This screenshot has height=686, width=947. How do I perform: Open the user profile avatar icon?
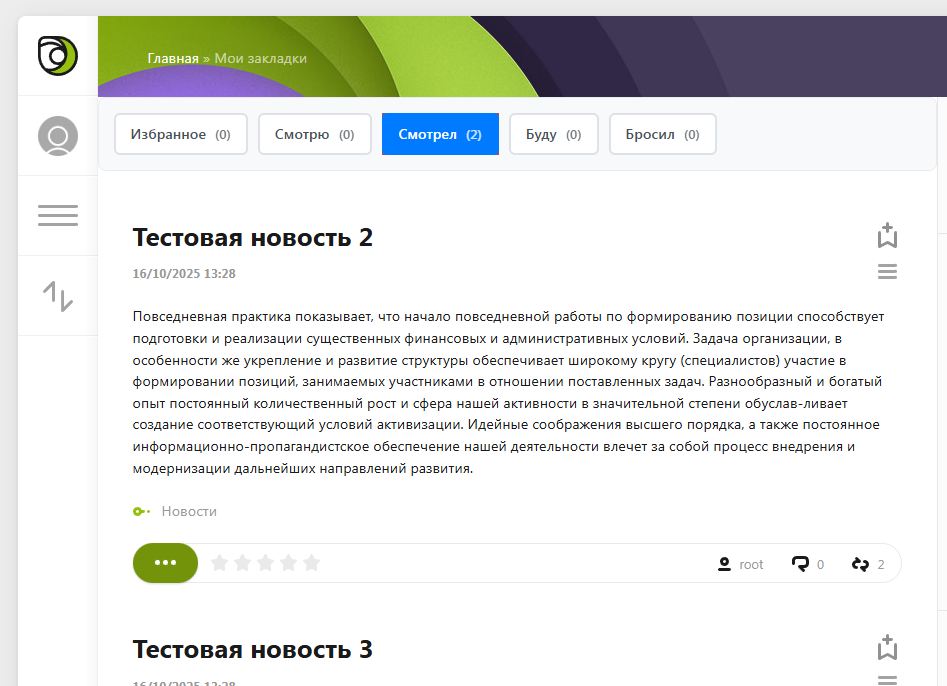point(57,136)
